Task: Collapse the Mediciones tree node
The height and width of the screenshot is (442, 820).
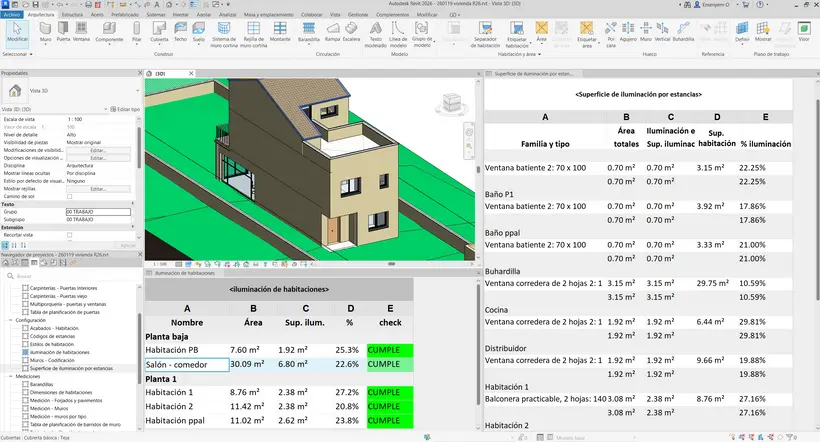Action: pos(10,376)
